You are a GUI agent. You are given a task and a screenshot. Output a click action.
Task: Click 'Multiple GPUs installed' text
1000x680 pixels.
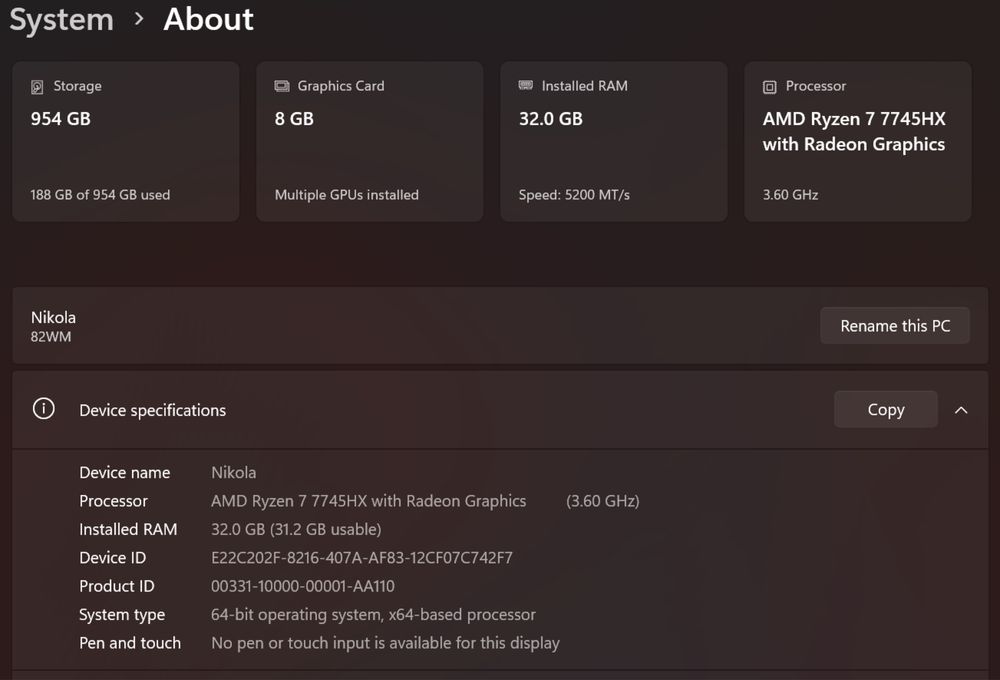[346, 195]
